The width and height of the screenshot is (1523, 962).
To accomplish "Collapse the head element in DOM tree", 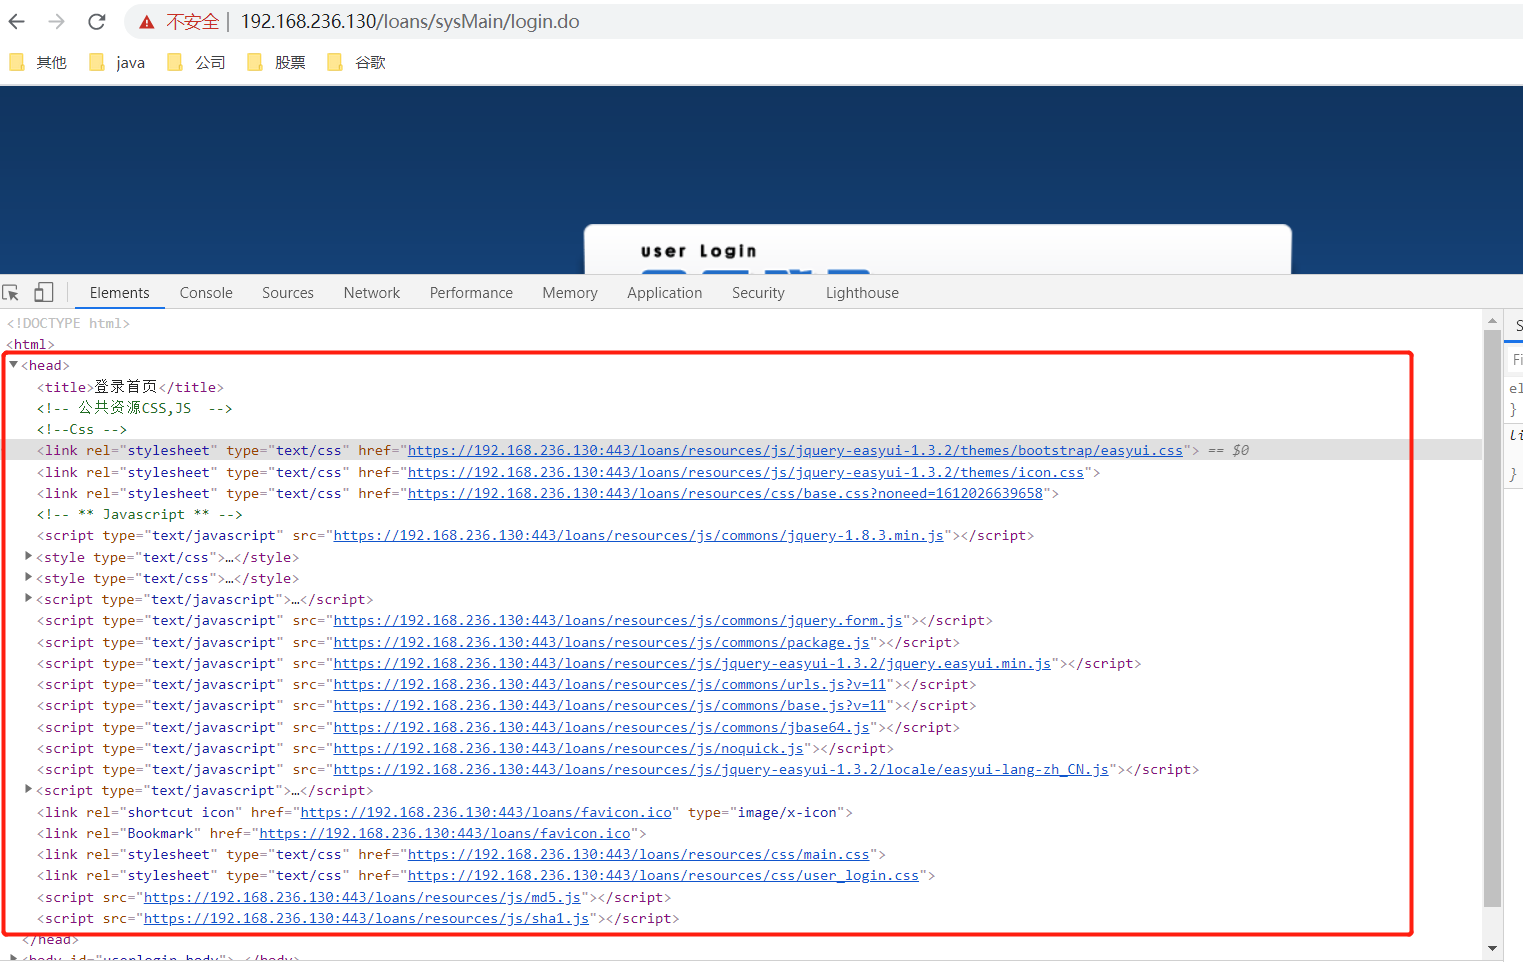I will [13, 364].
